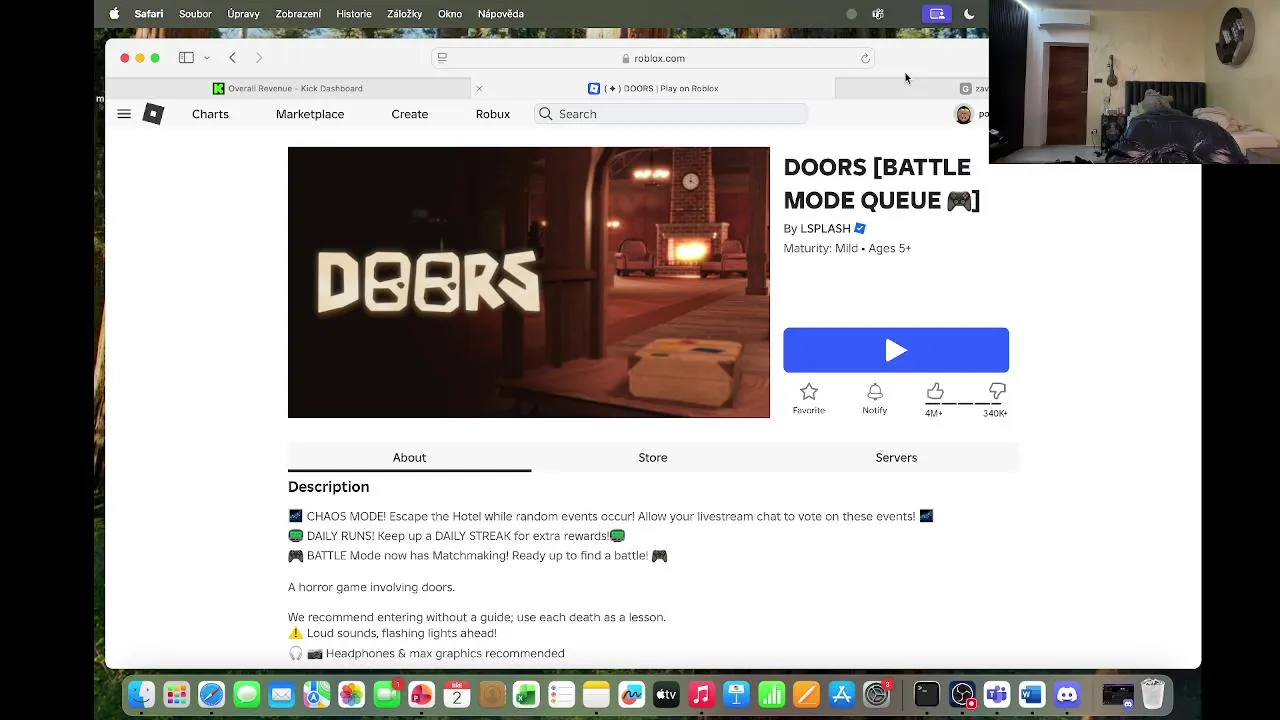The height and width of the screenshot is (720, 1280).
Task: Click the verified badge next to LSPLASH
Action: click(859, 228)
